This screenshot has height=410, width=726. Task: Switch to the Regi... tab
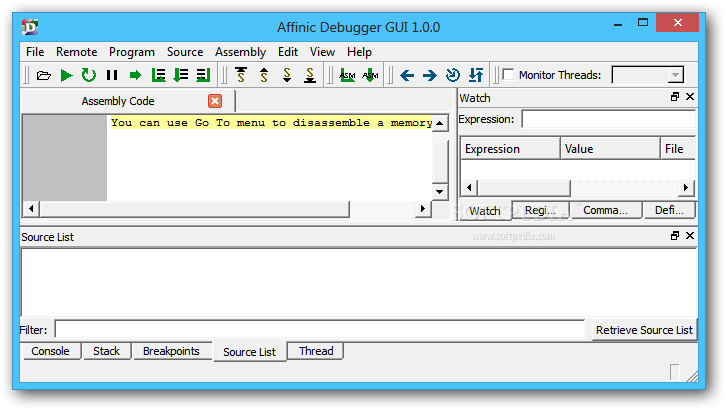coord(540,210)
